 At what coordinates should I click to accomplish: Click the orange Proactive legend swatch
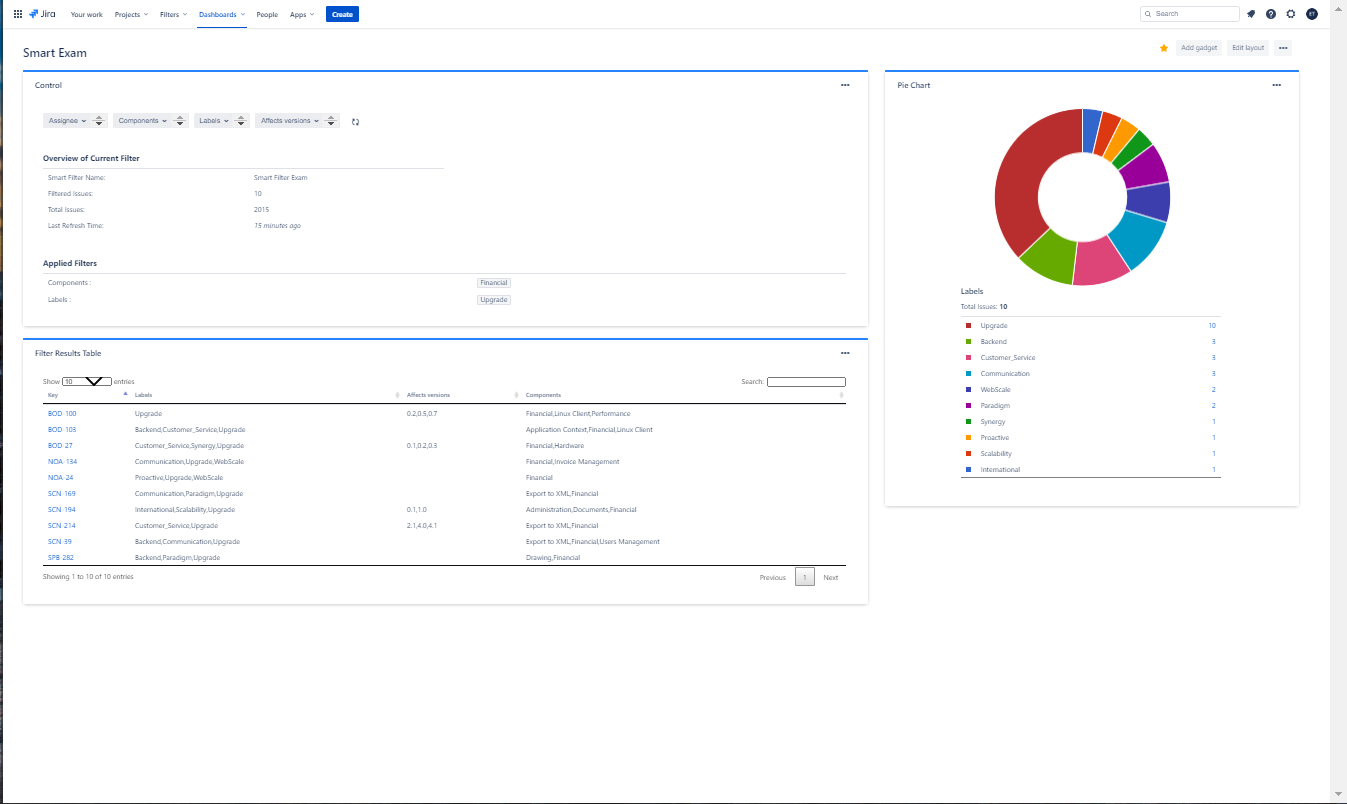click(x=968, y=438)
